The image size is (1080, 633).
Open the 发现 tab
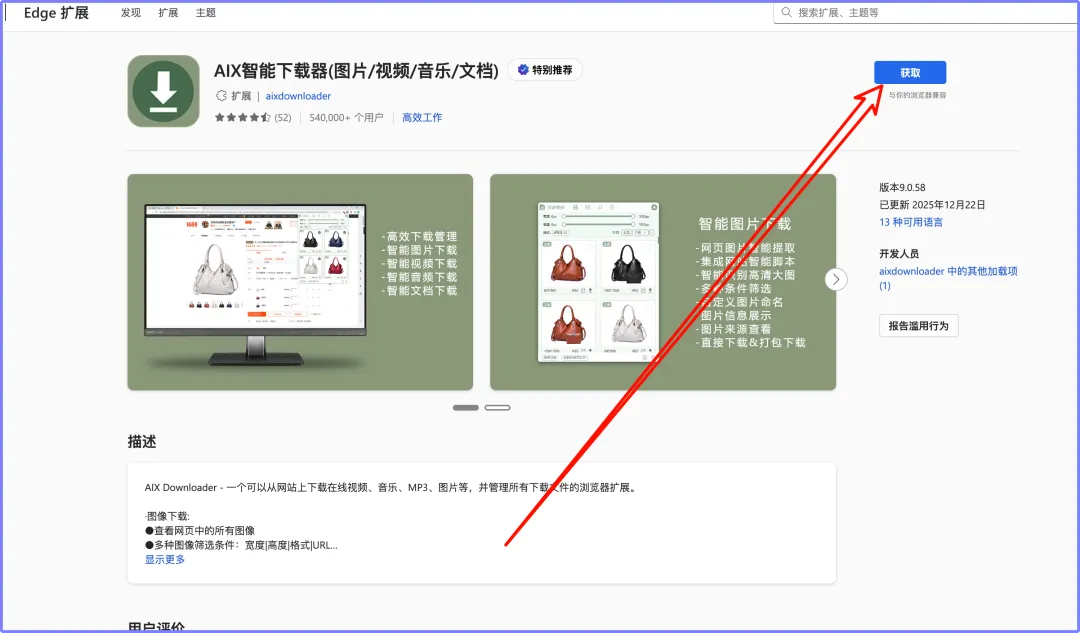(x=131, y=12)
